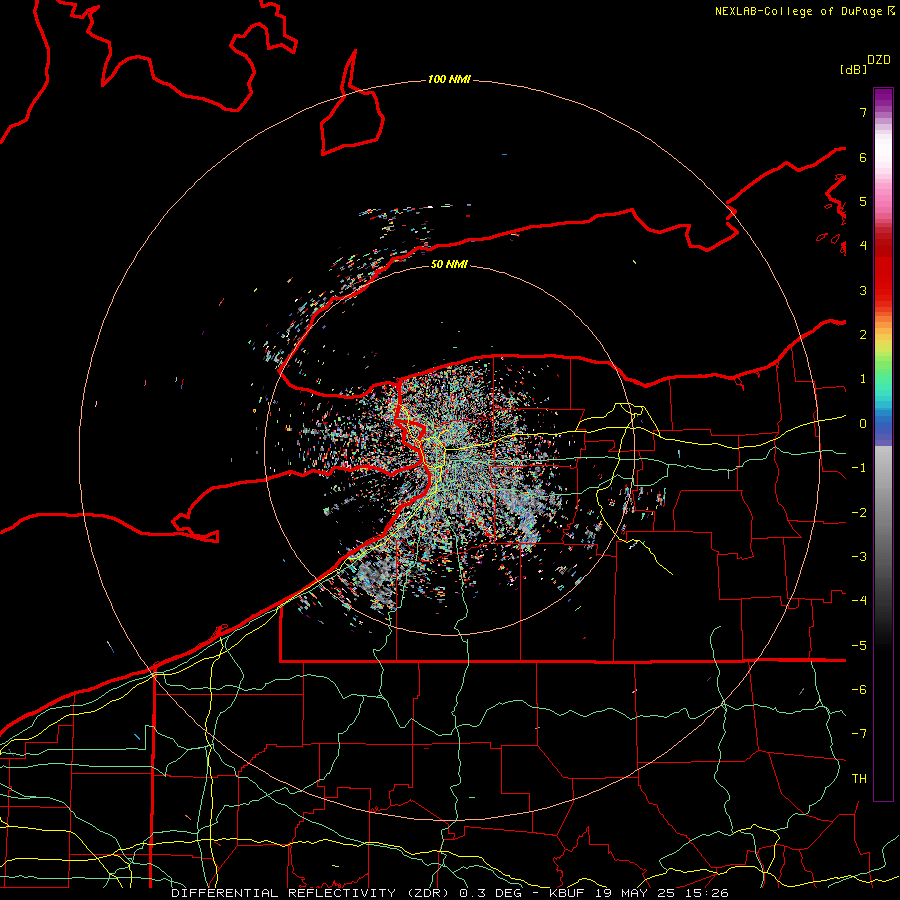
Task: Click the 7 value on the color scale
Action: click(x=863, y=112)
